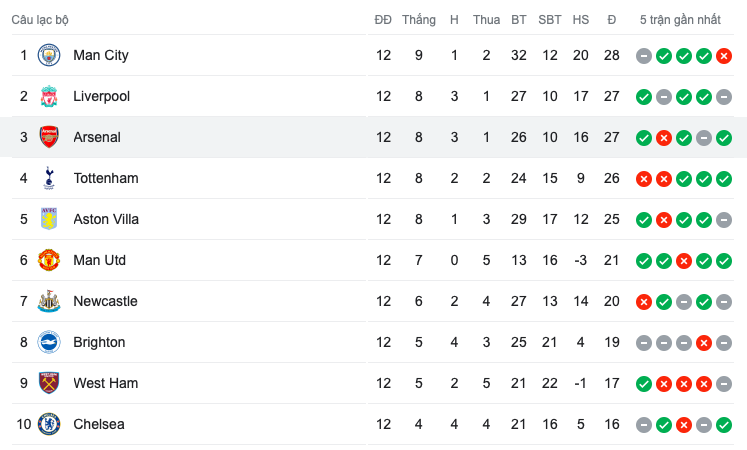Image resolution: width=747 pixels, height=450 pixels.
Task: Click the Tottenham club crest
Action: pos(49,178)
